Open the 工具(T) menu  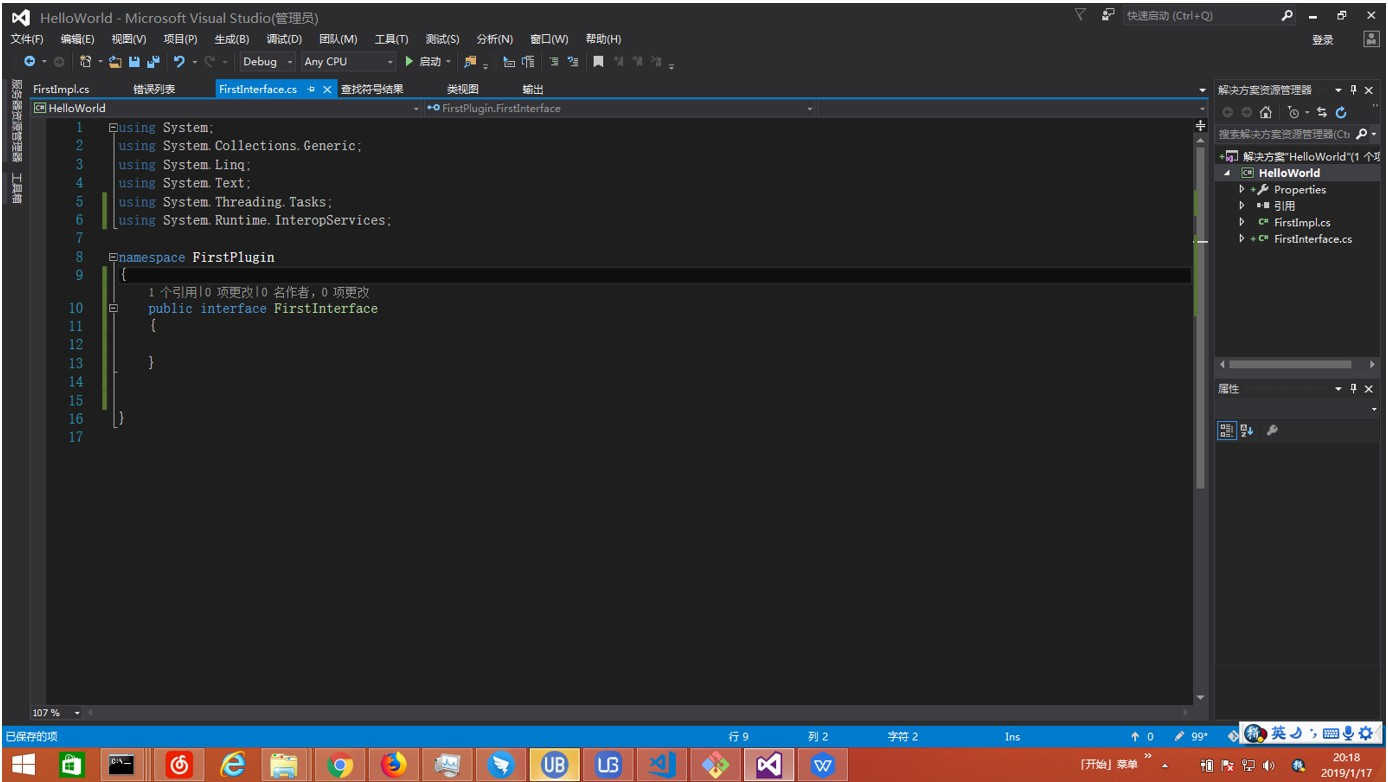click(x=391, y=39)
